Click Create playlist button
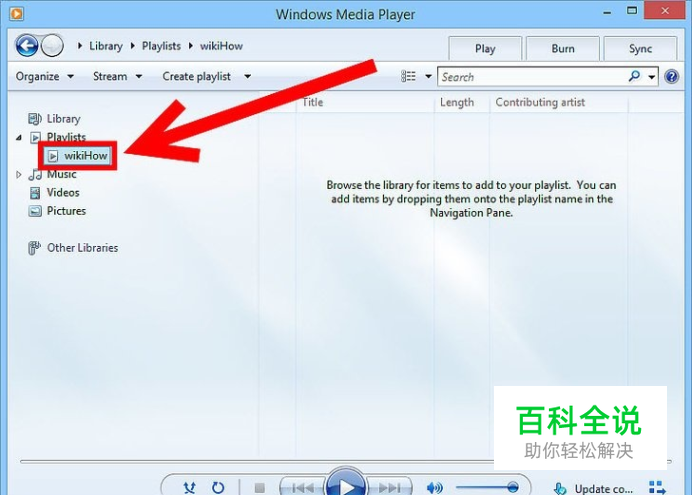The height and width of the screenshot is (495, 692). 196,77
